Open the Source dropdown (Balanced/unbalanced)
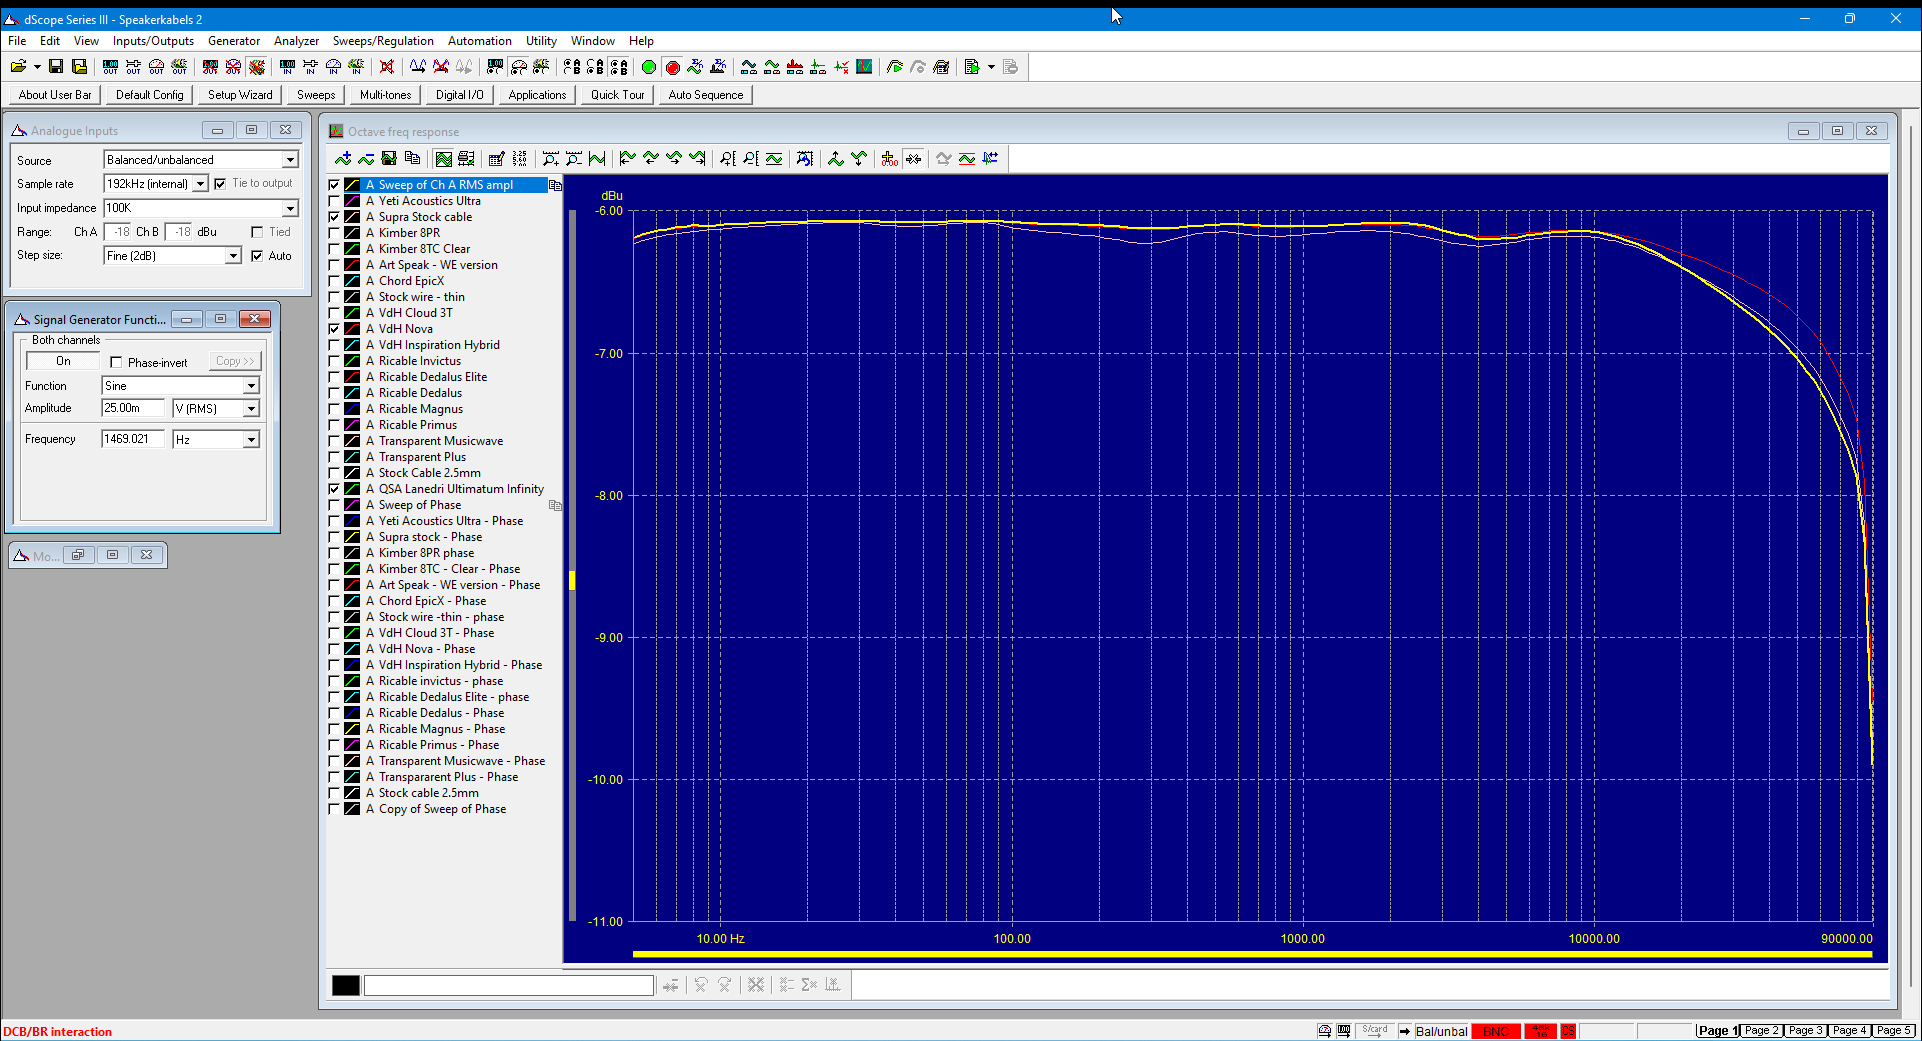 [x=290, y=160]
